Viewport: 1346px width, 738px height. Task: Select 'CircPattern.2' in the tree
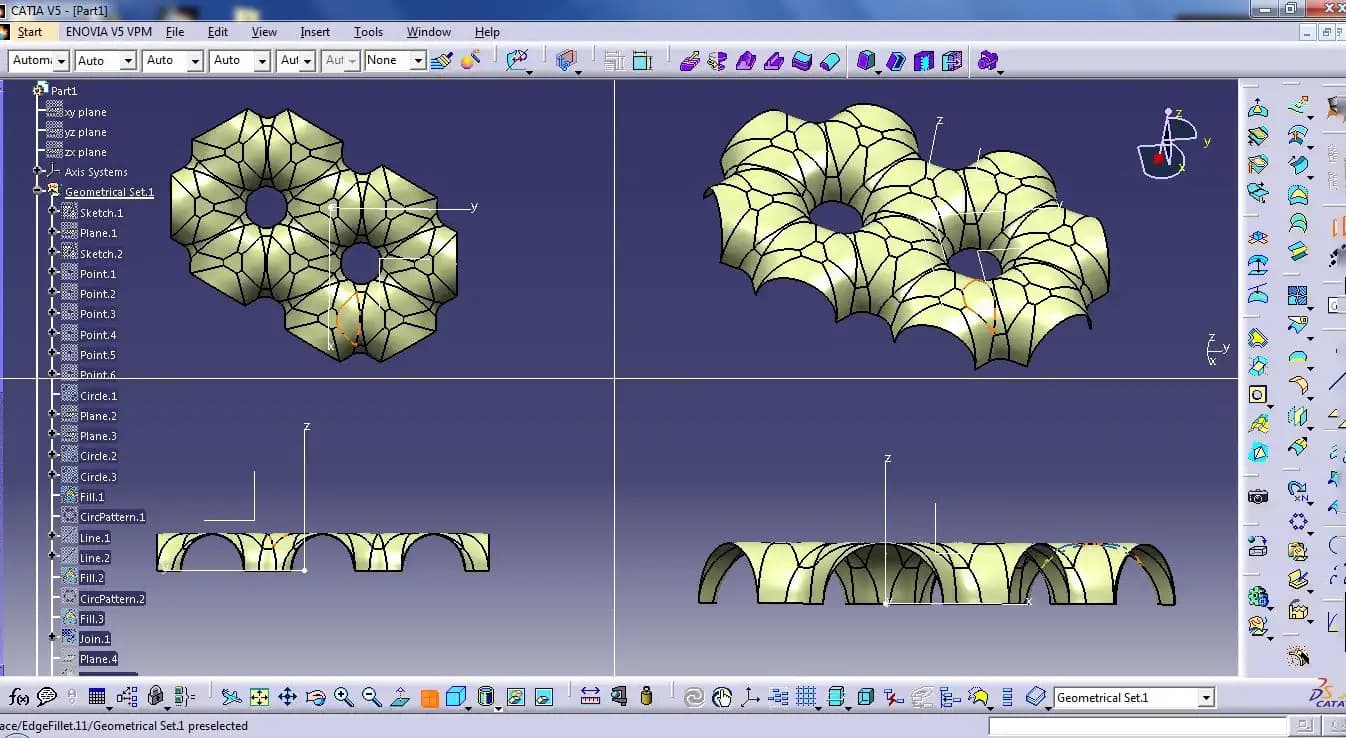(x=112, y=599)
